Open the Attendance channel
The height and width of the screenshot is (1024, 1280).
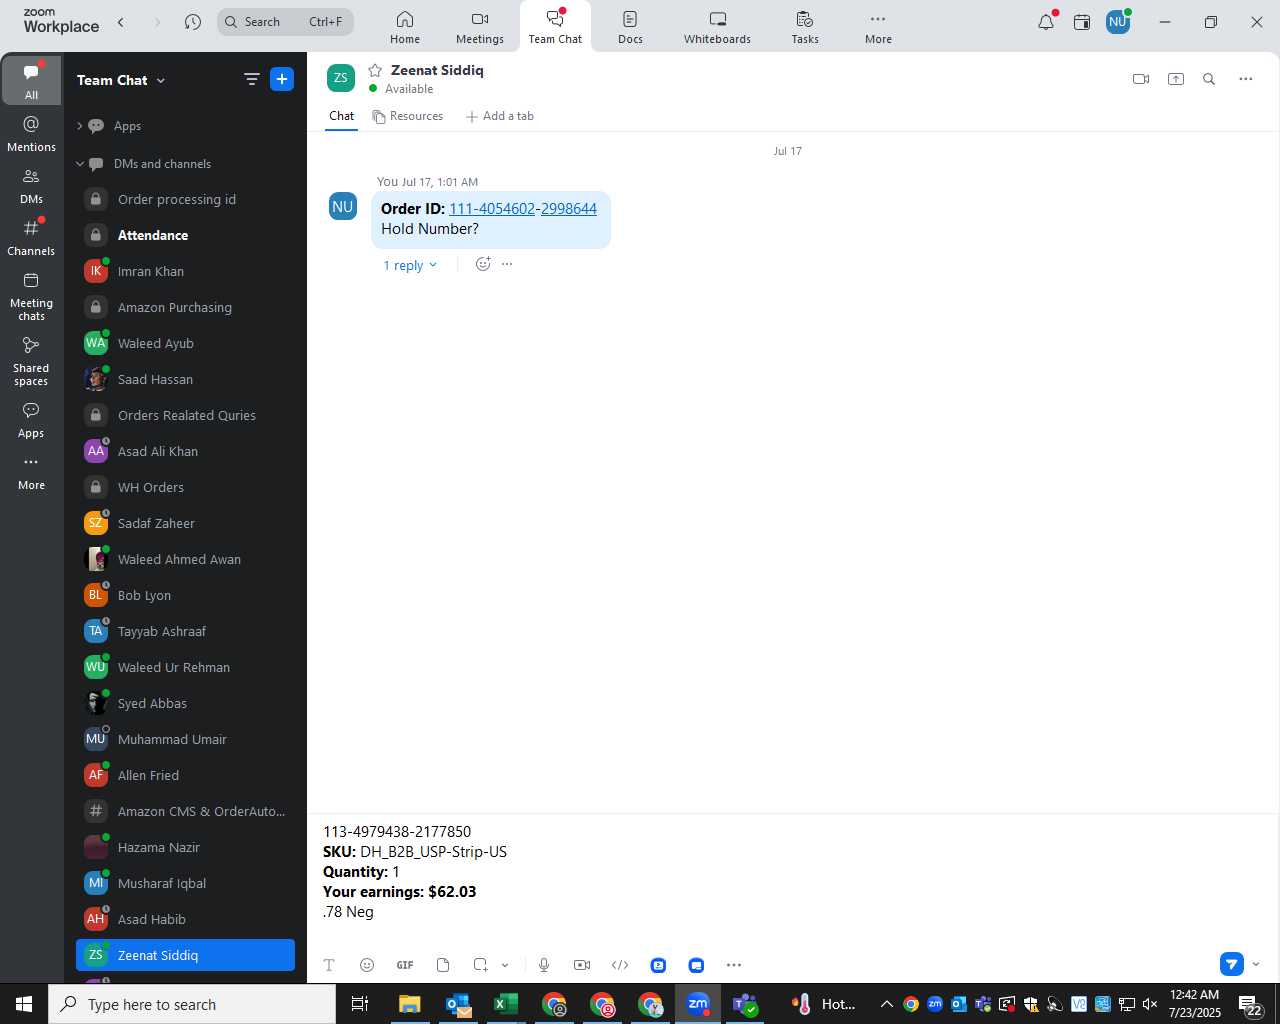(186, 235)
